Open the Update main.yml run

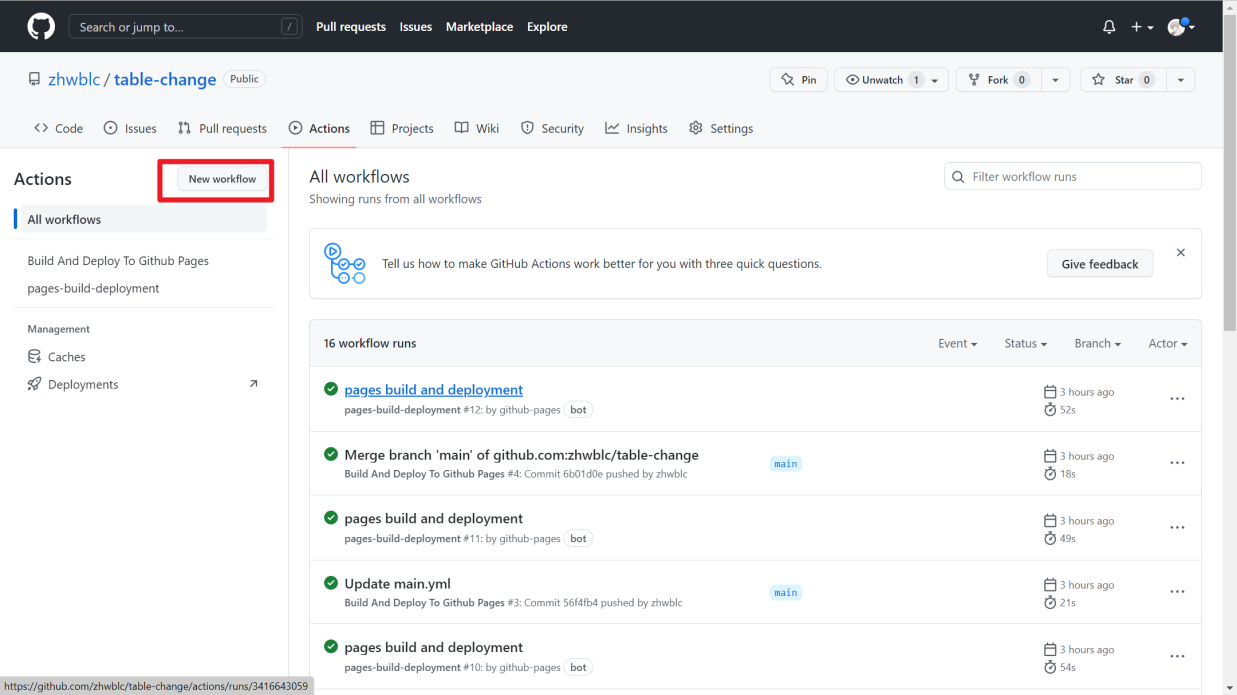(x=397, y=583)
